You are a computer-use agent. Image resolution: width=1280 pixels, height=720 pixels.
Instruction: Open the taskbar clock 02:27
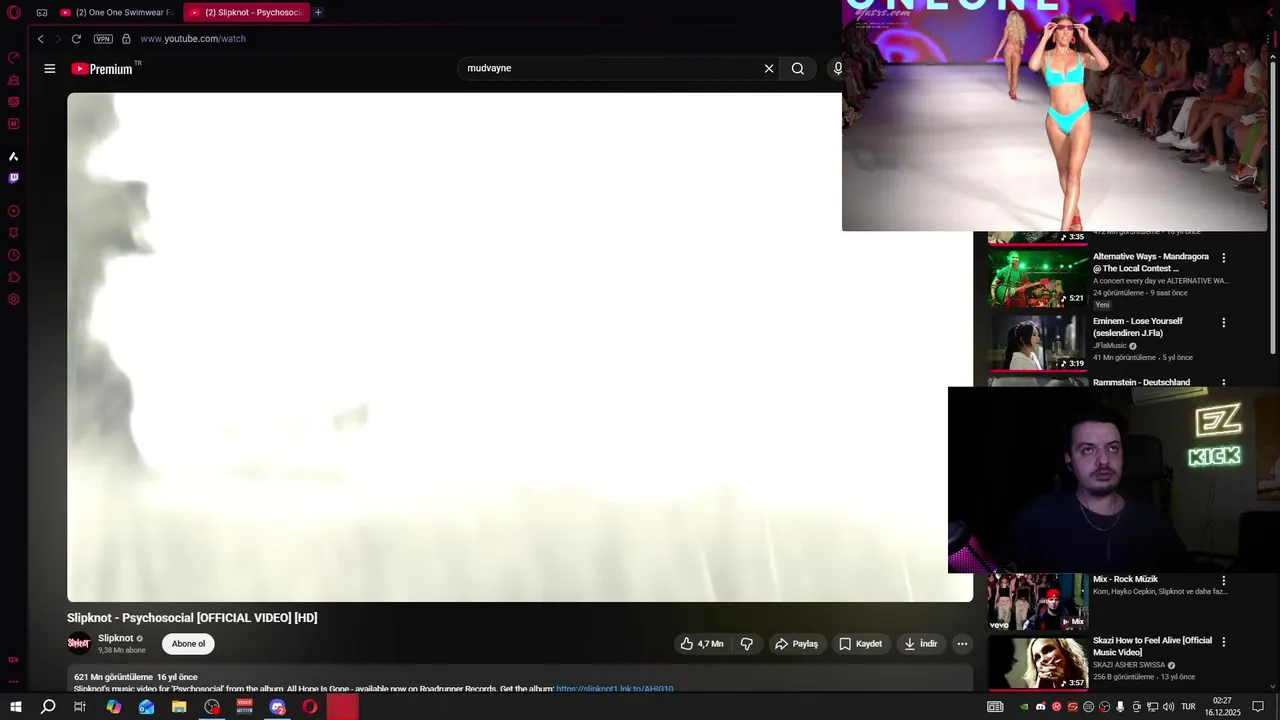coord(1222,707)
